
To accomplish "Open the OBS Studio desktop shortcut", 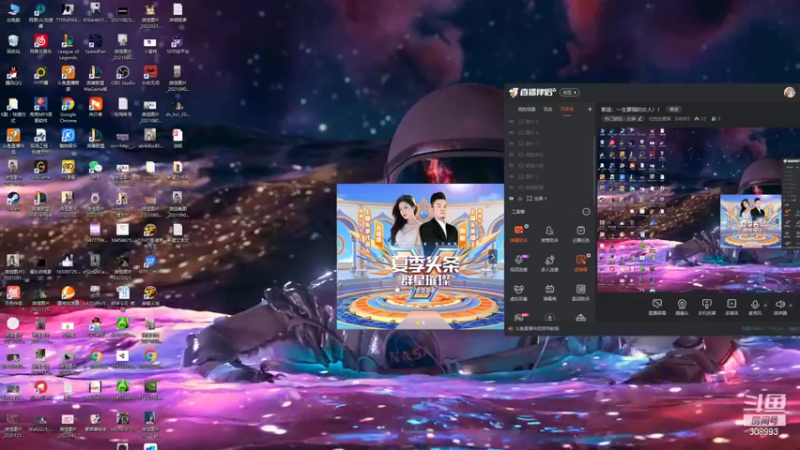I will [x=122, y=76].
